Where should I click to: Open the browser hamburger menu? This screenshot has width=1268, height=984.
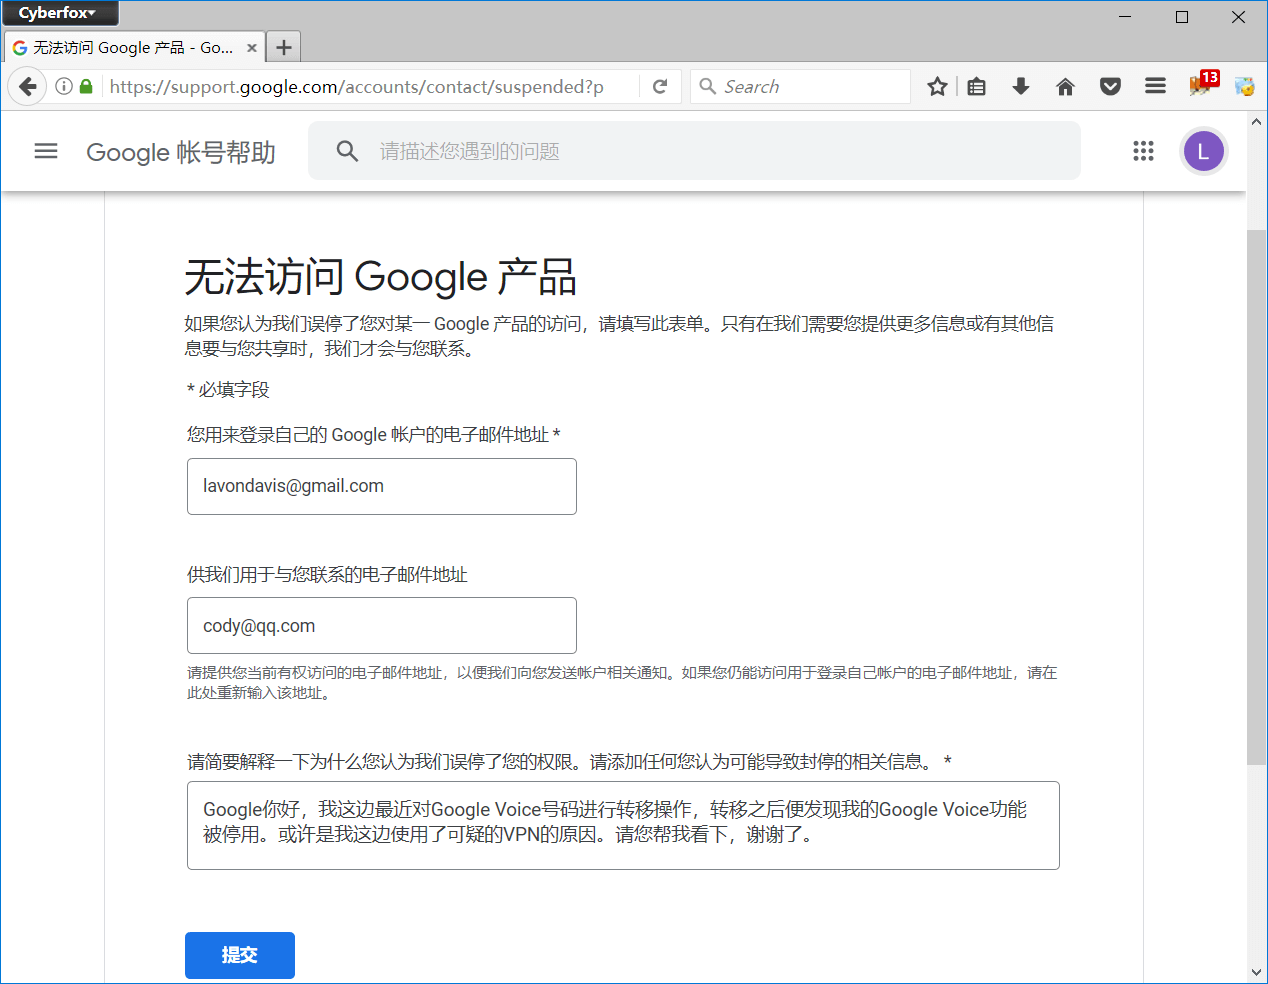pos(1155,87)
